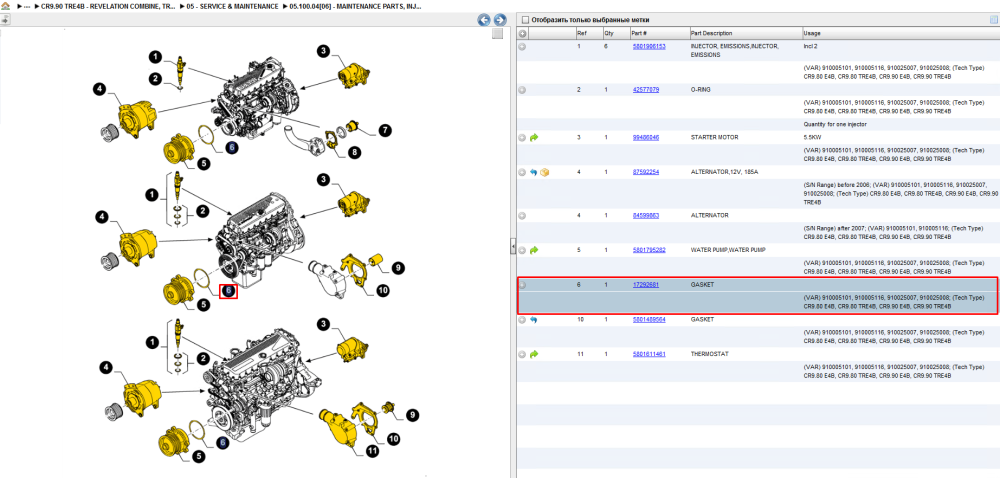
Task: Open part number link 87592254
Action: tap(645, 172)
